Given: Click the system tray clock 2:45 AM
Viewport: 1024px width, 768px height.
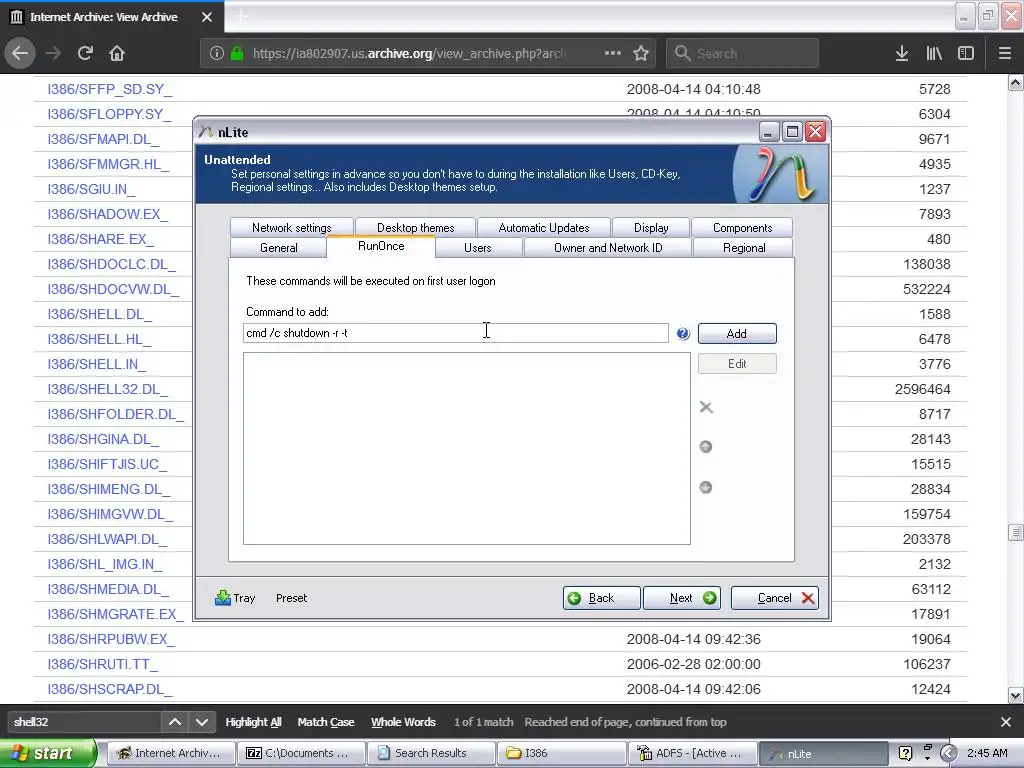Looking at the screenshot, I should [987, 754].
